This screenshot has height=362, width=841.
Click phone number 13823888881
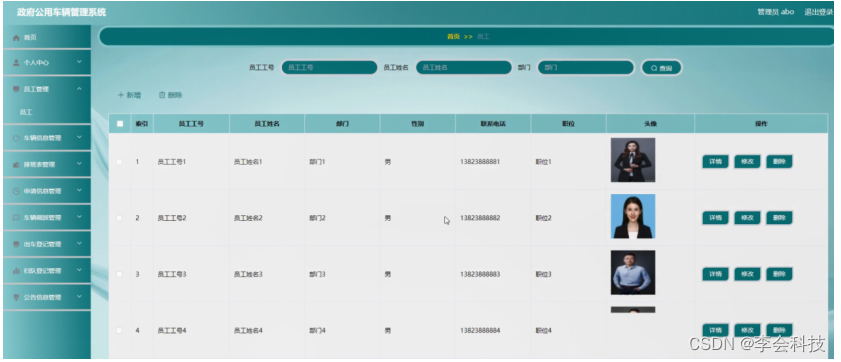point(480,161)
